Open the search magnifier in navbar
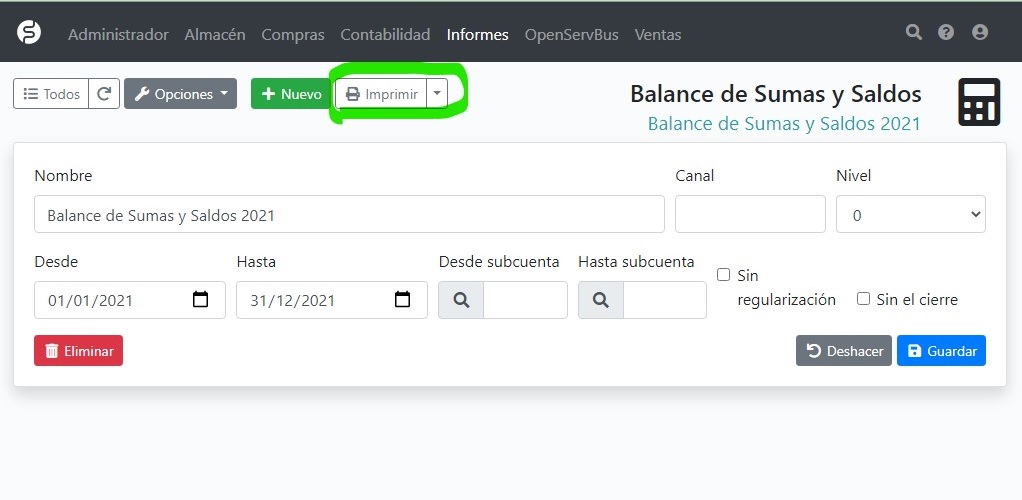Screen dimensions: 1022x500 tap(913, 33)
